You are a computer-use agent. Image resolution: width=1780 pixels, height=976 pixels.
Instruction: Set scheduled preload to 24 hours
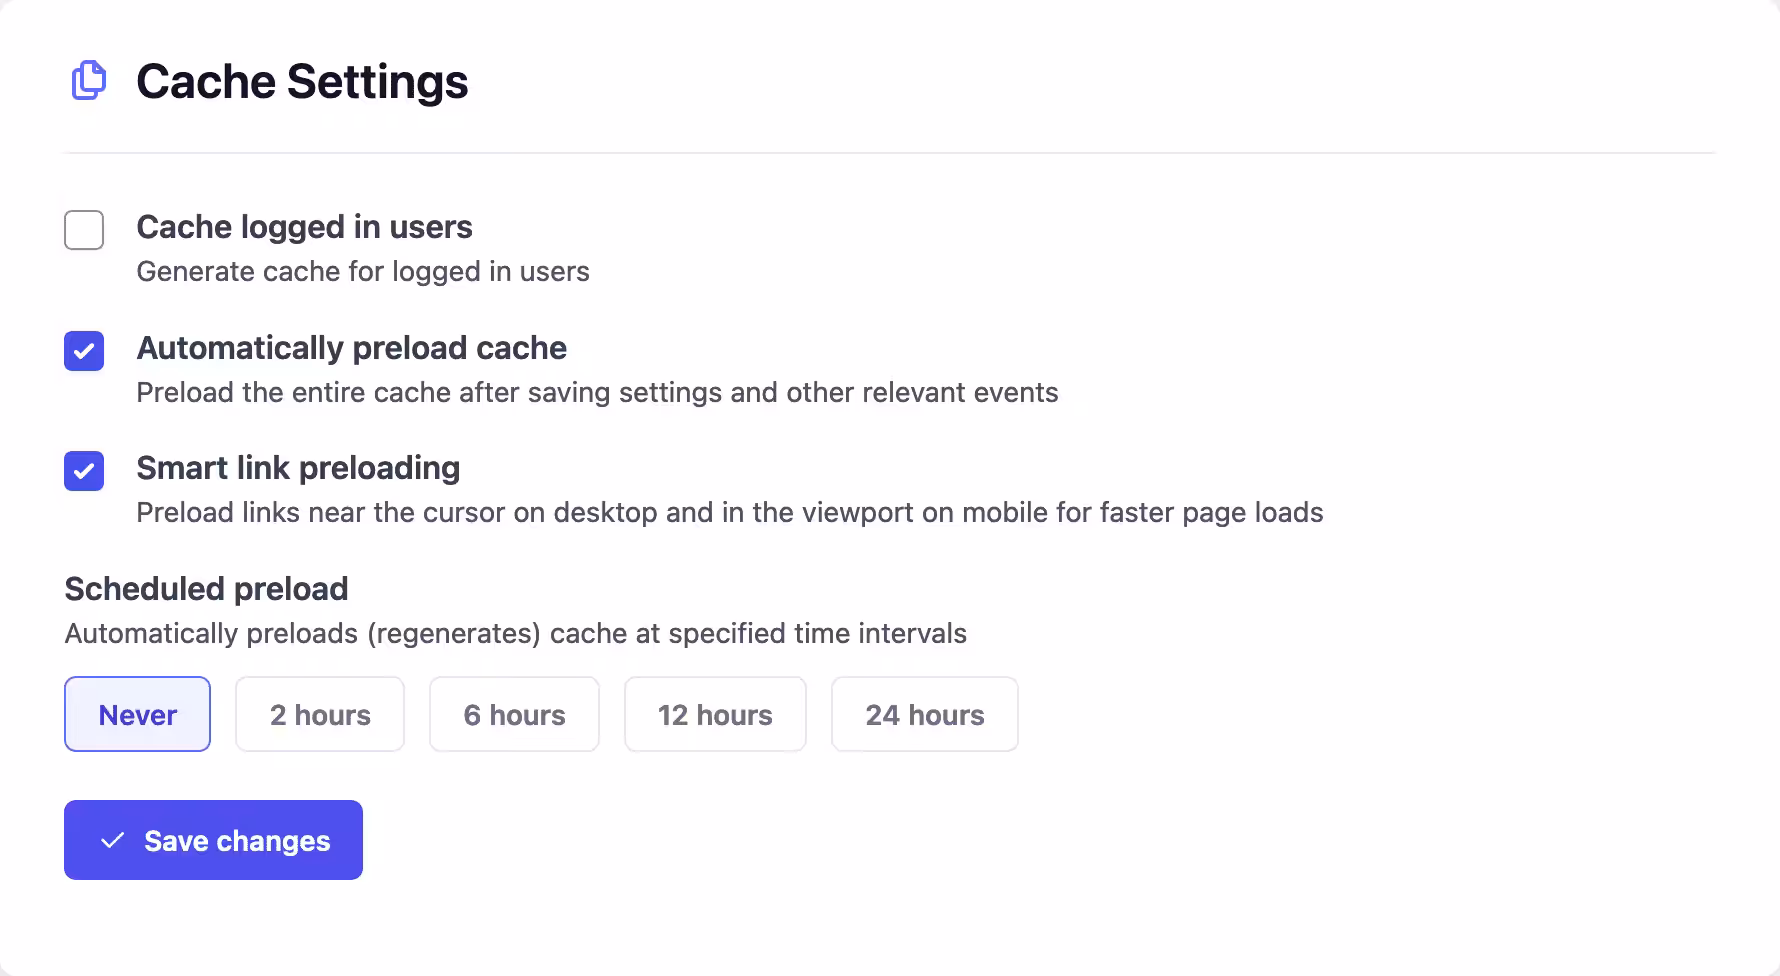(924, 714)
